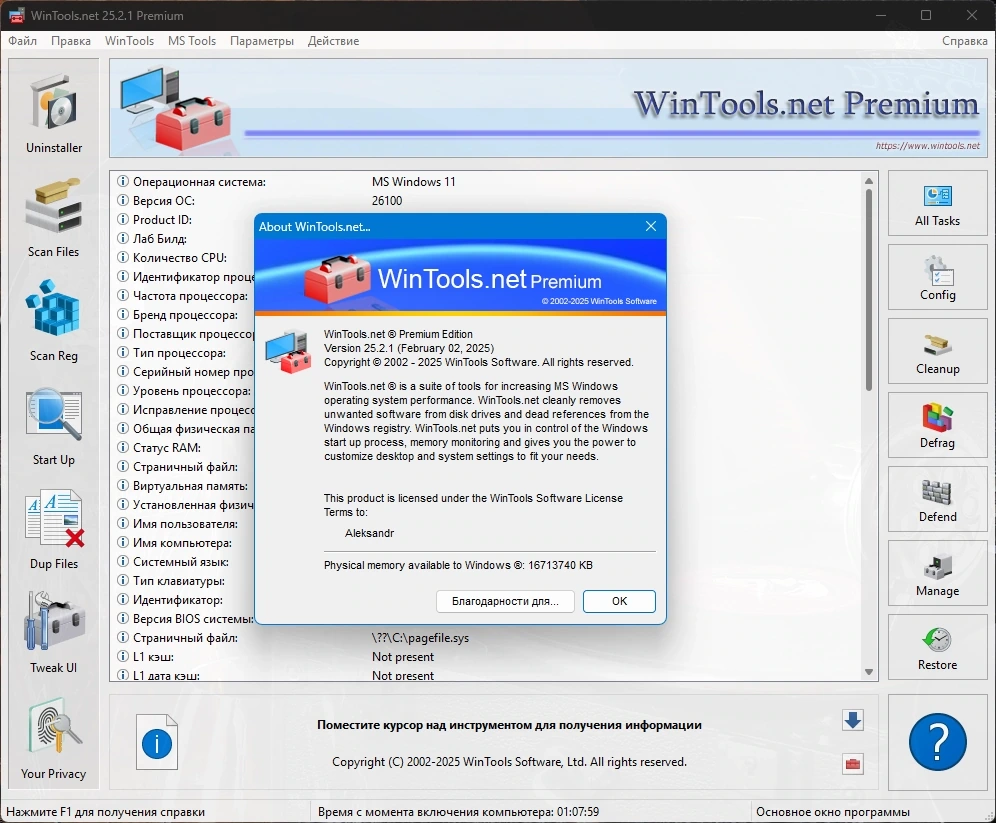The height and width of the screenshot is (823, 996).
Task: Open the MS Tools menu
Action: pos(192,41)
